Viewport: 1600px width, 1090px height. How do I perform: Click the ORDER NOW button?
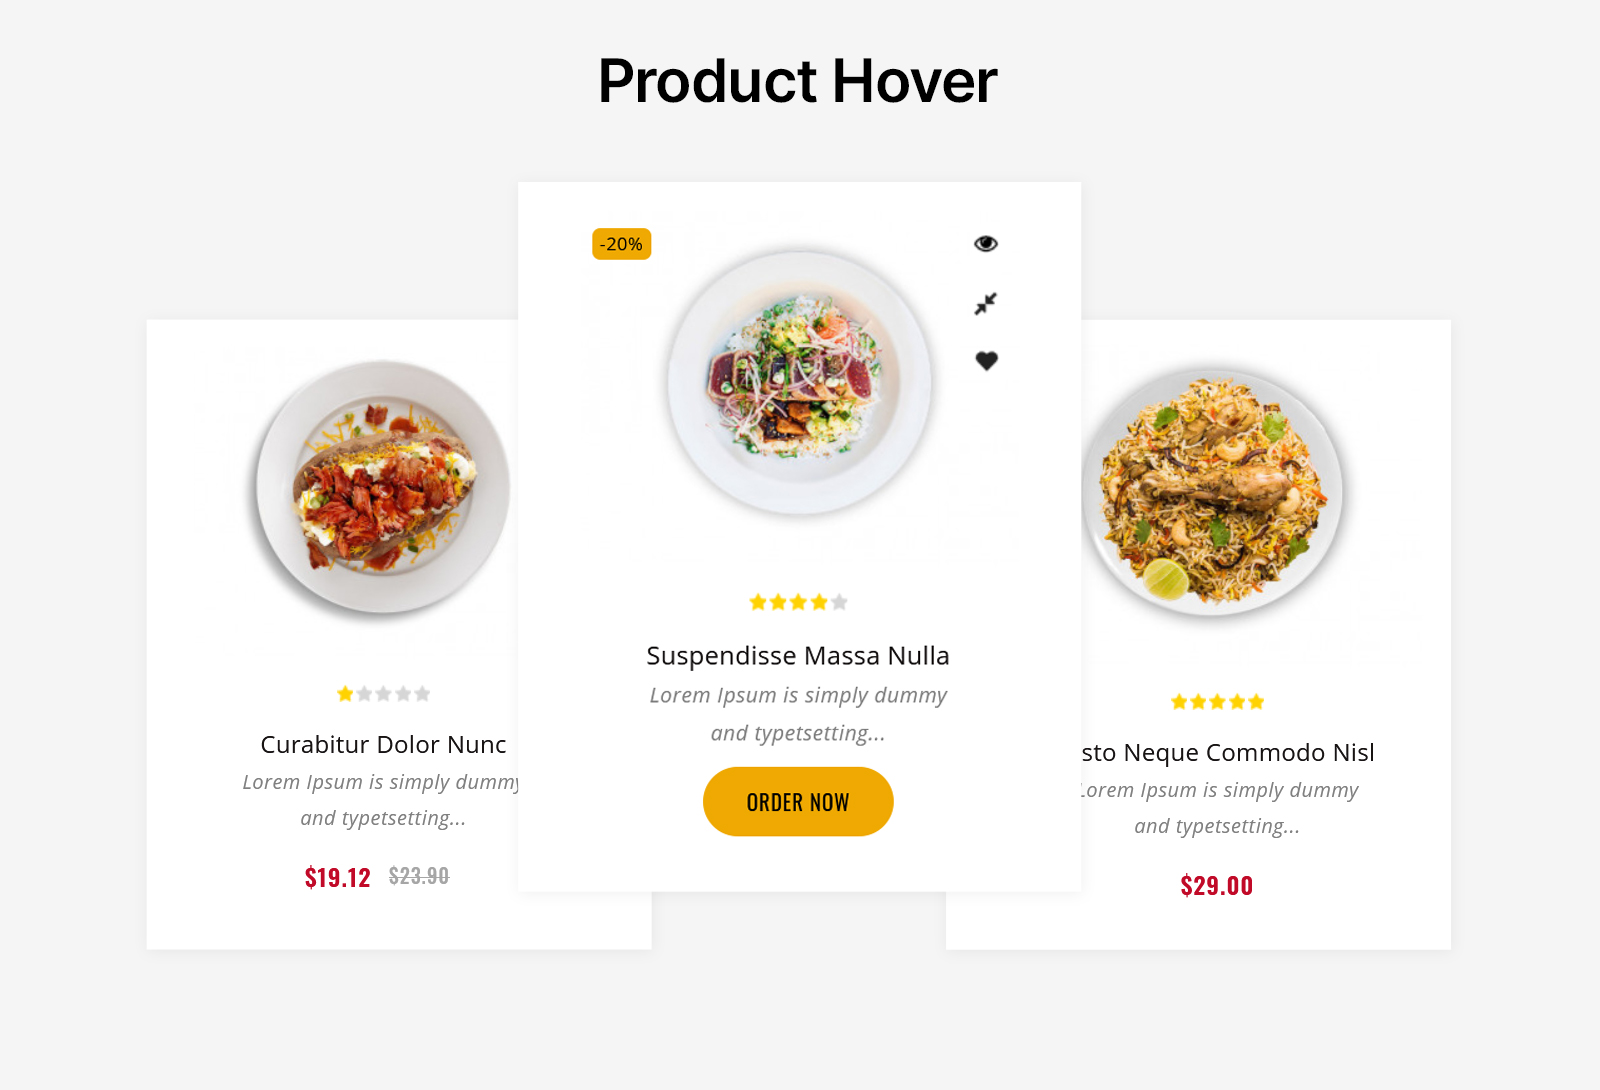point(798,802)
